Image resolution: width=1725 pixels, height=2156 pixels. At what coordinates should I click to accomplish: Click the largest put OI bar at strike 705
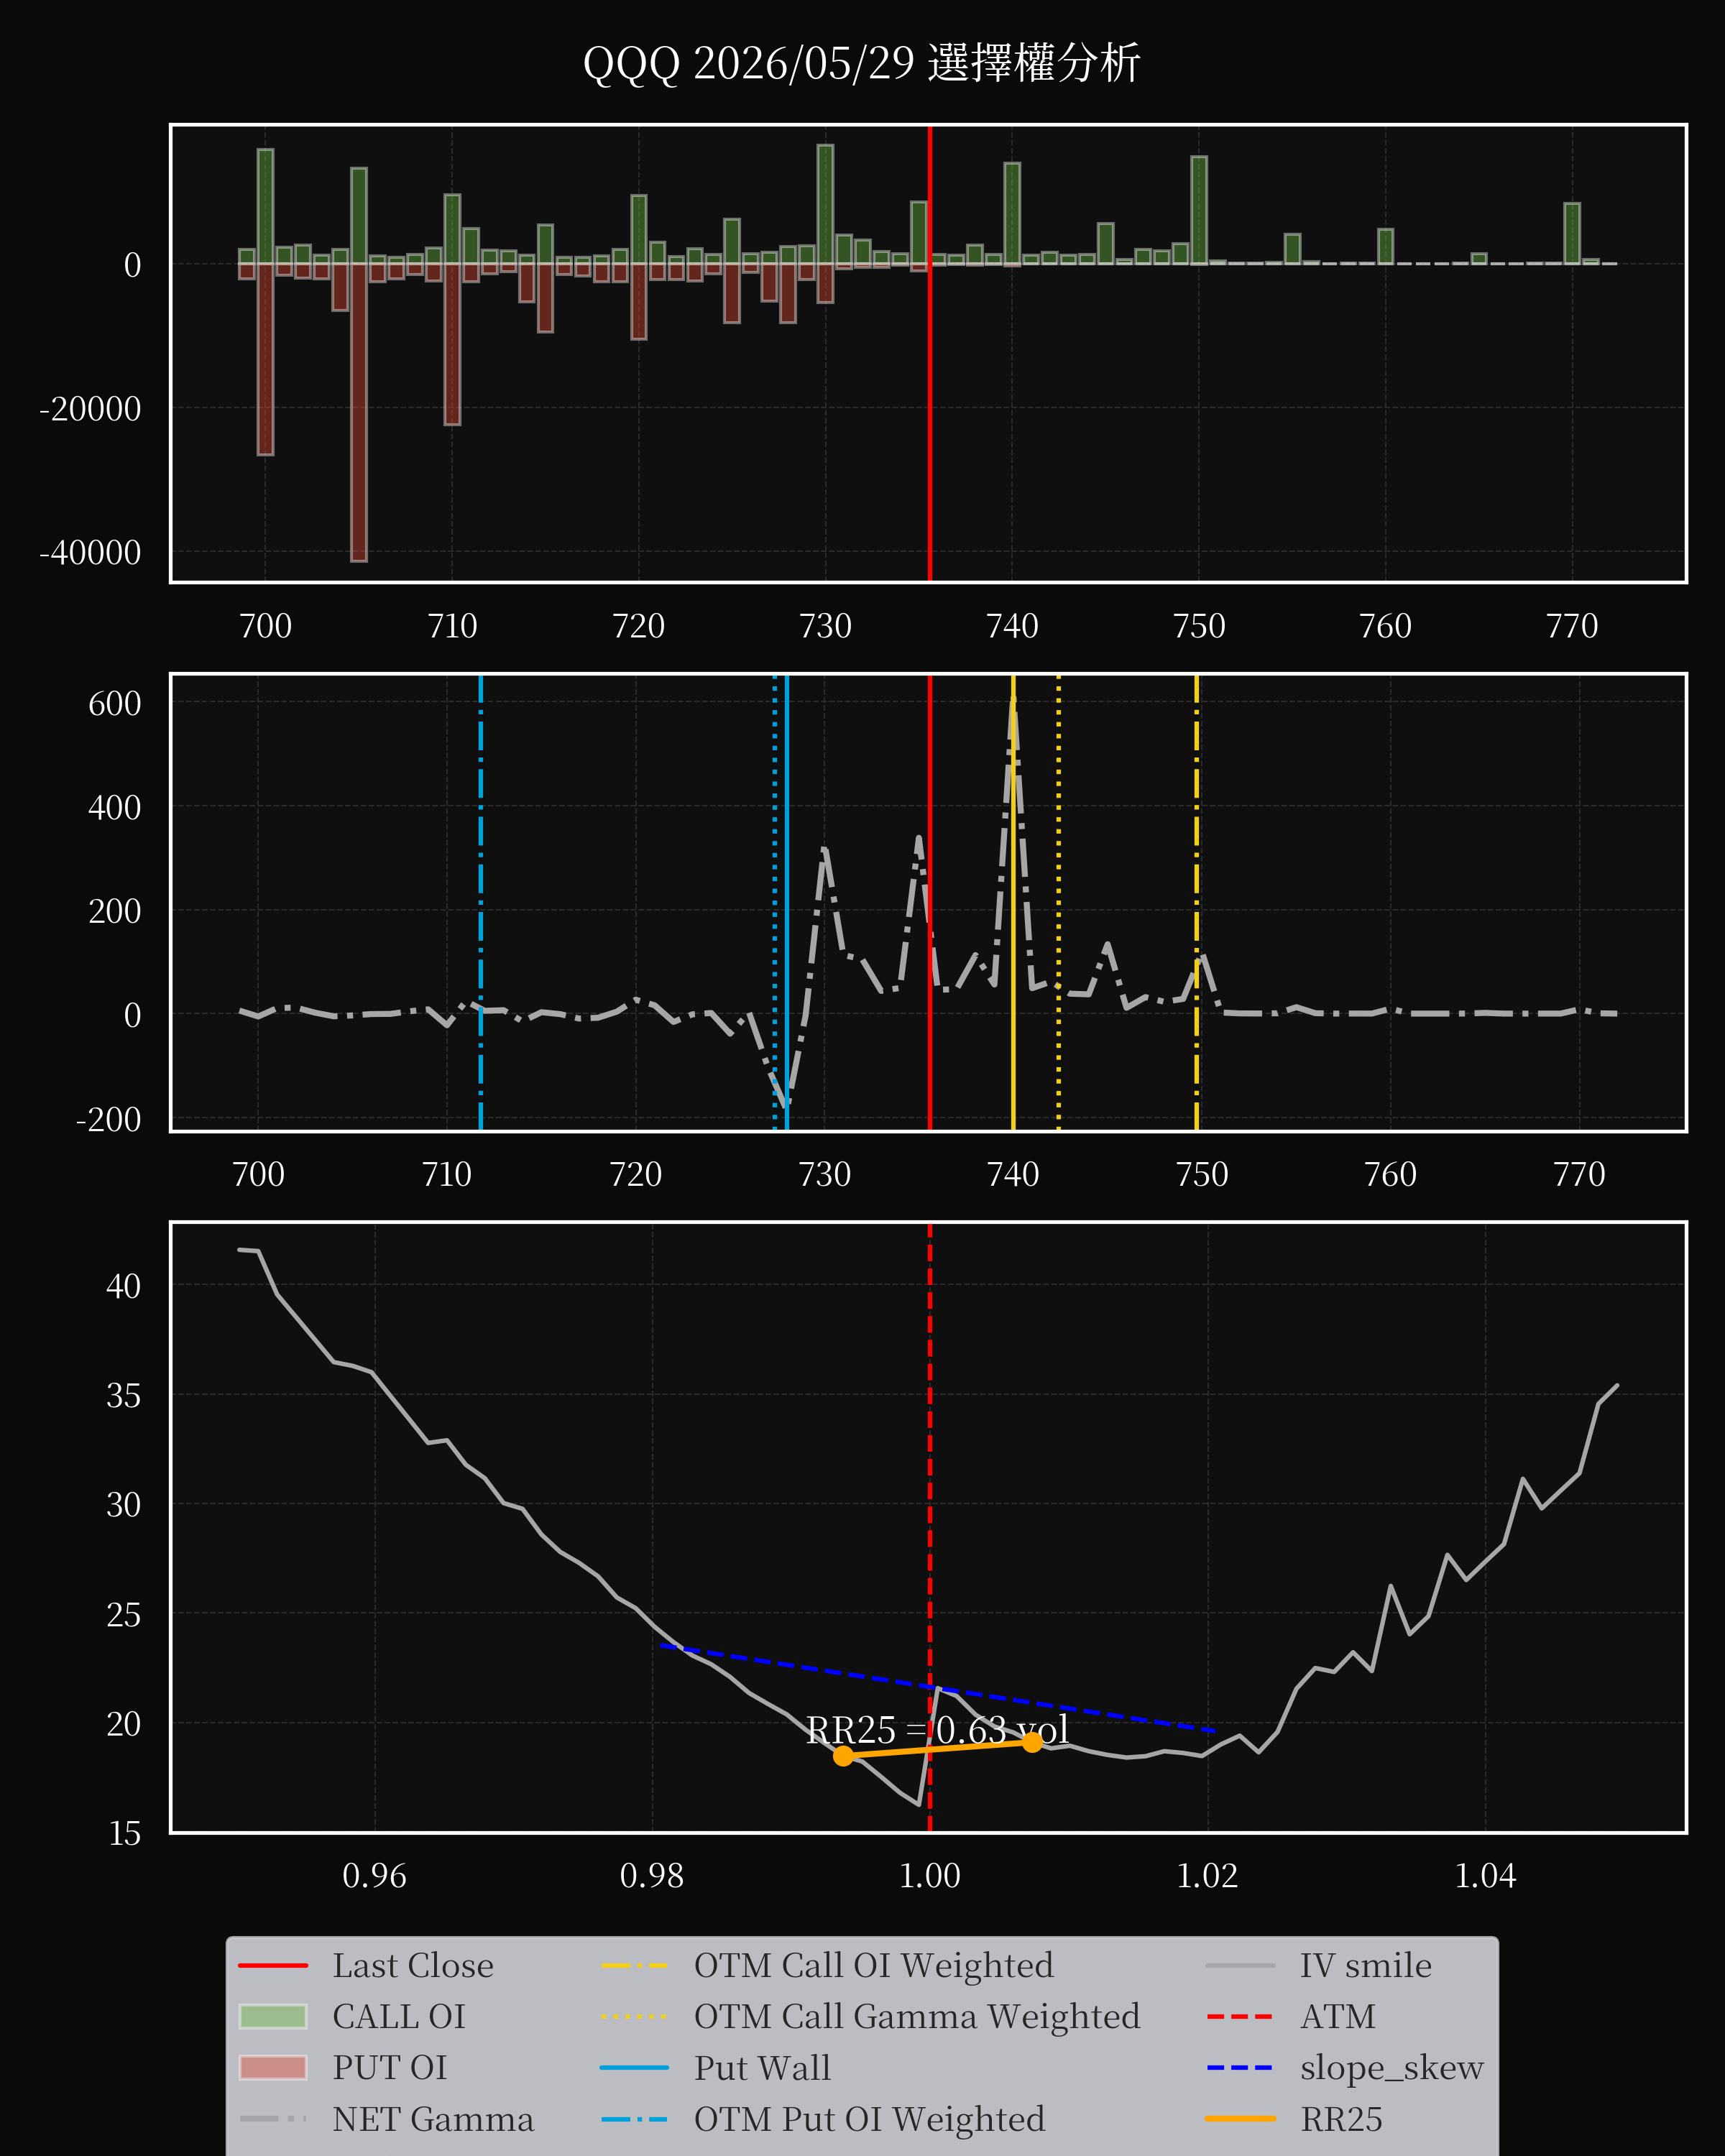[359, 412]
